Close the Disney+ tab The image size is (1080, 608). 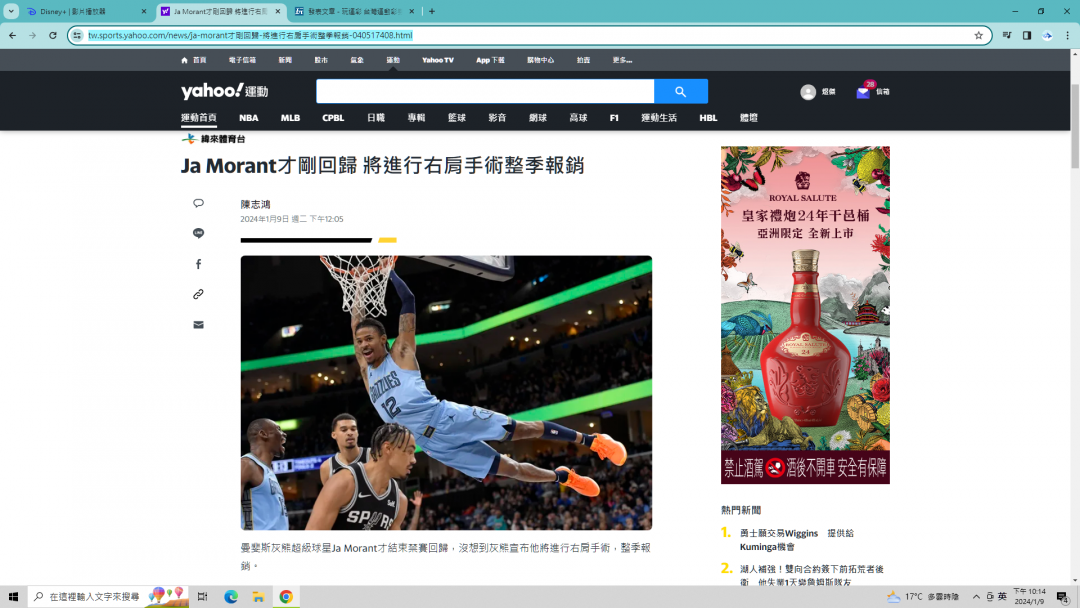144,12
